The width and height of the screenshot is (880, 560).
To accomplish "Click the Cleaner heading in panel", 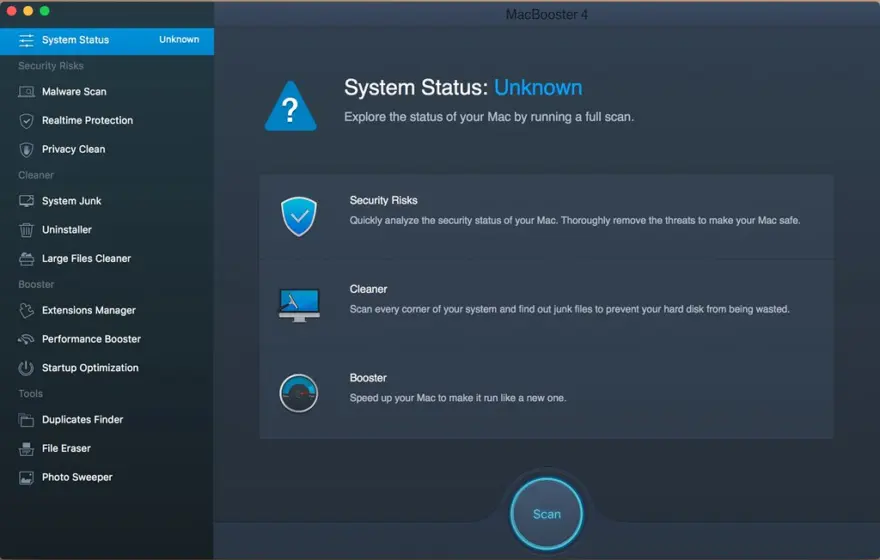I will [x=368, y=289].
